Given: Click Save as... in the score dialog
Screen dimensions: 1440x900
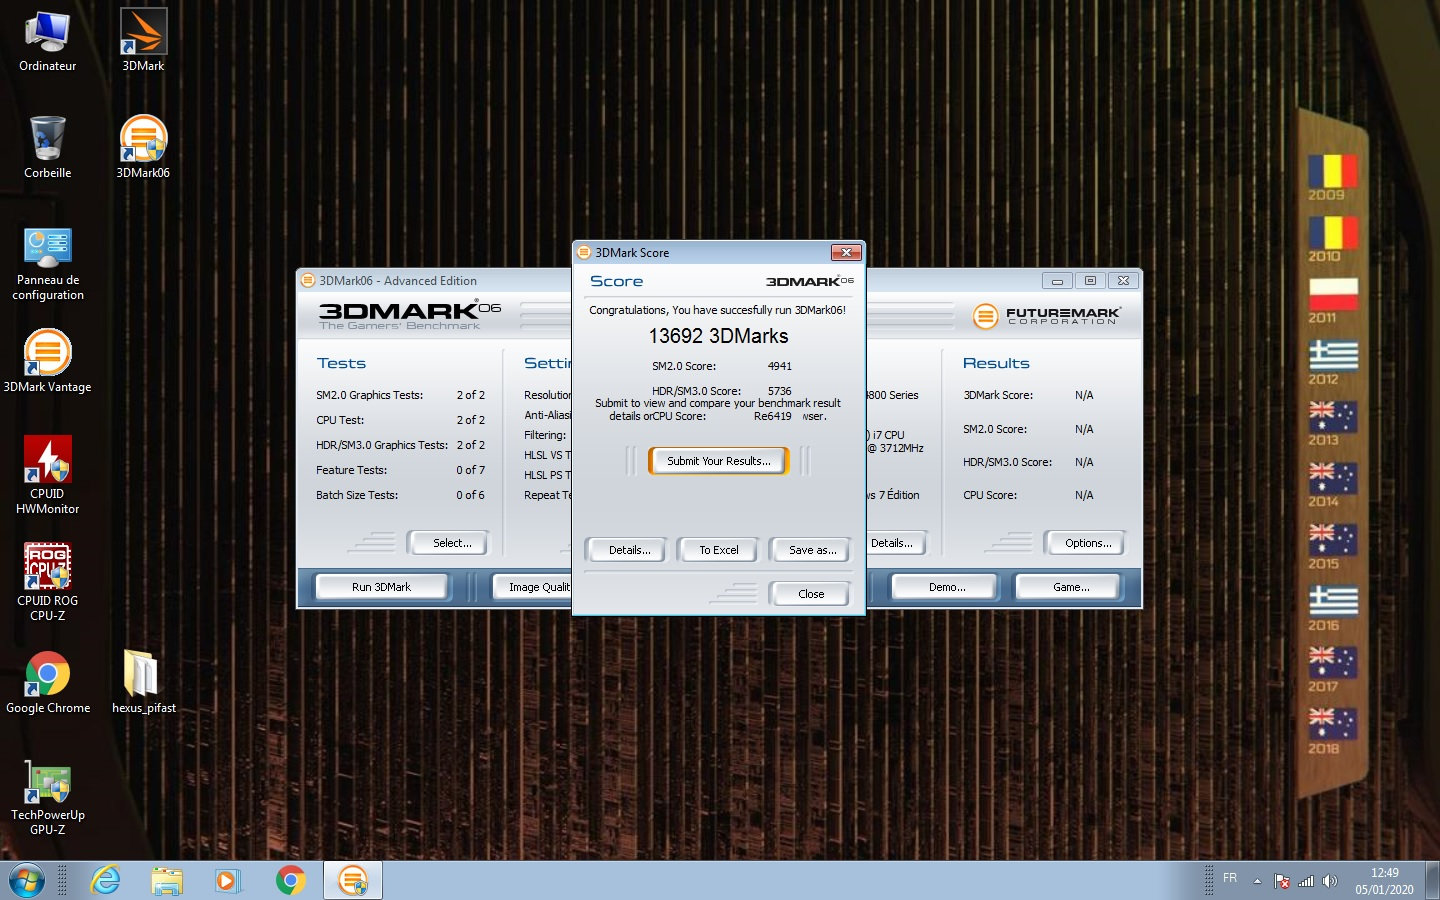Looking at the screenshot, I should tap(813, 550).
